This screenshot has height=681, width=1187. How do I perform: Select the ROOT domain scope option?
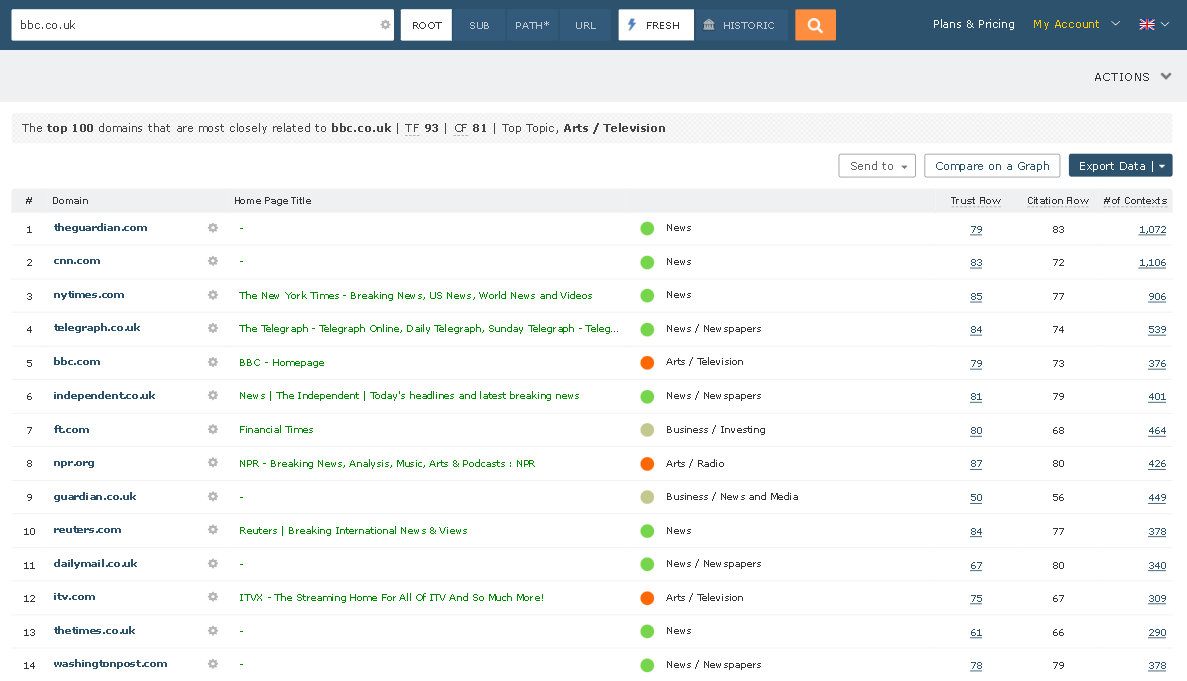click(x=426, y=25)
